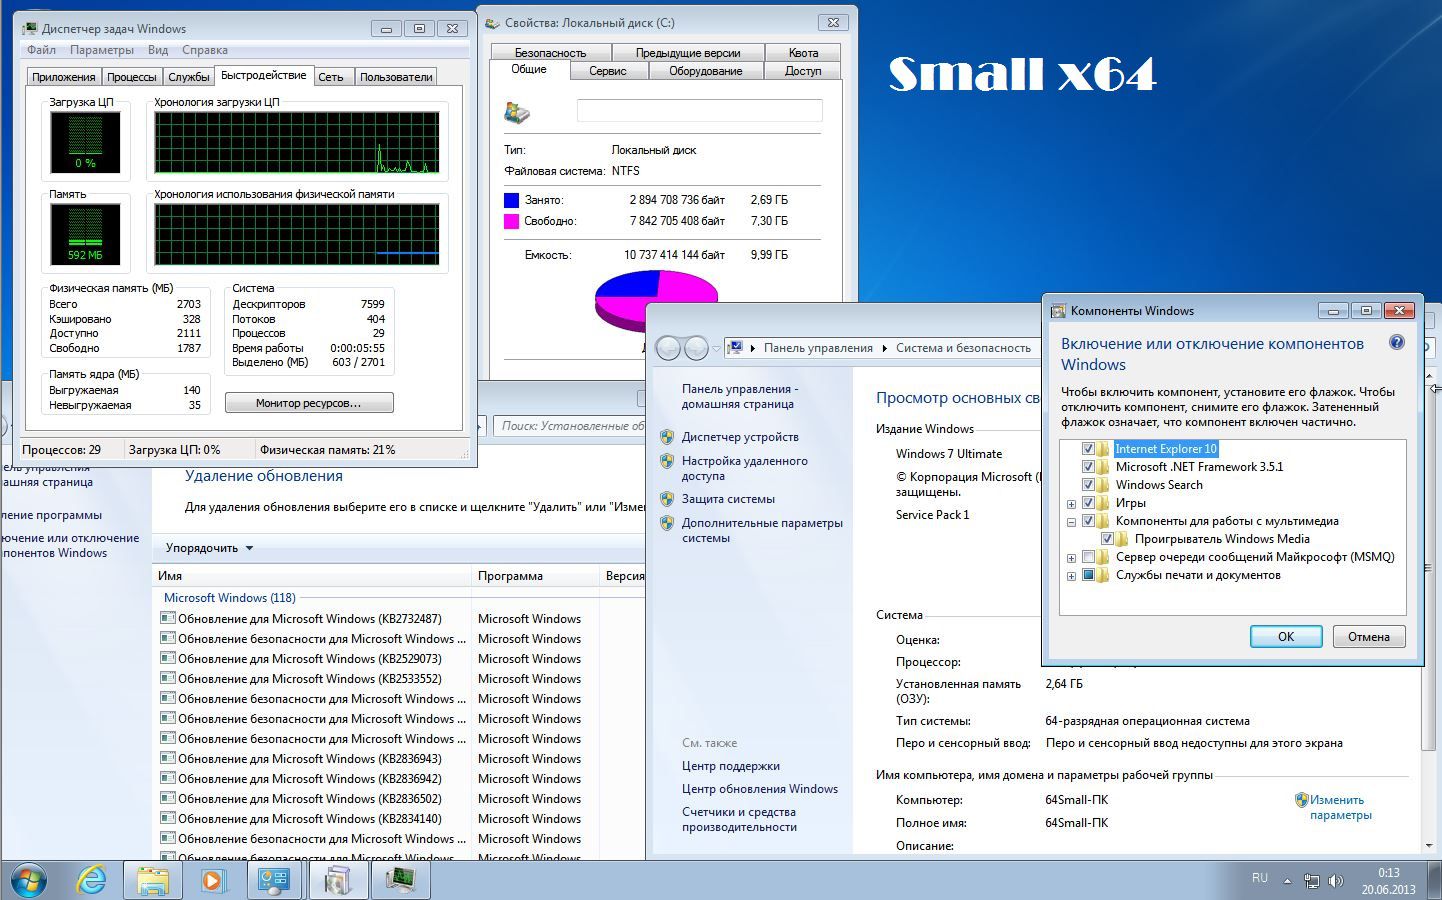Open recent pages dropdown beside nav buttons

716,348
